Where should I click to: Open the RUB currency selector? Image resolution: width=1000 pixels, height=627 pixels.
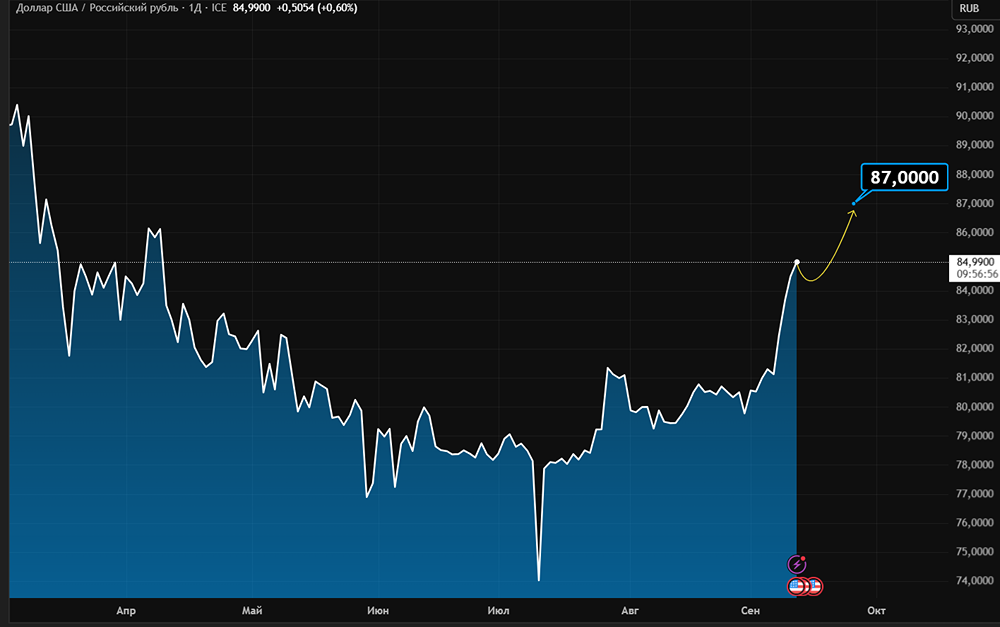click(969, 8)
